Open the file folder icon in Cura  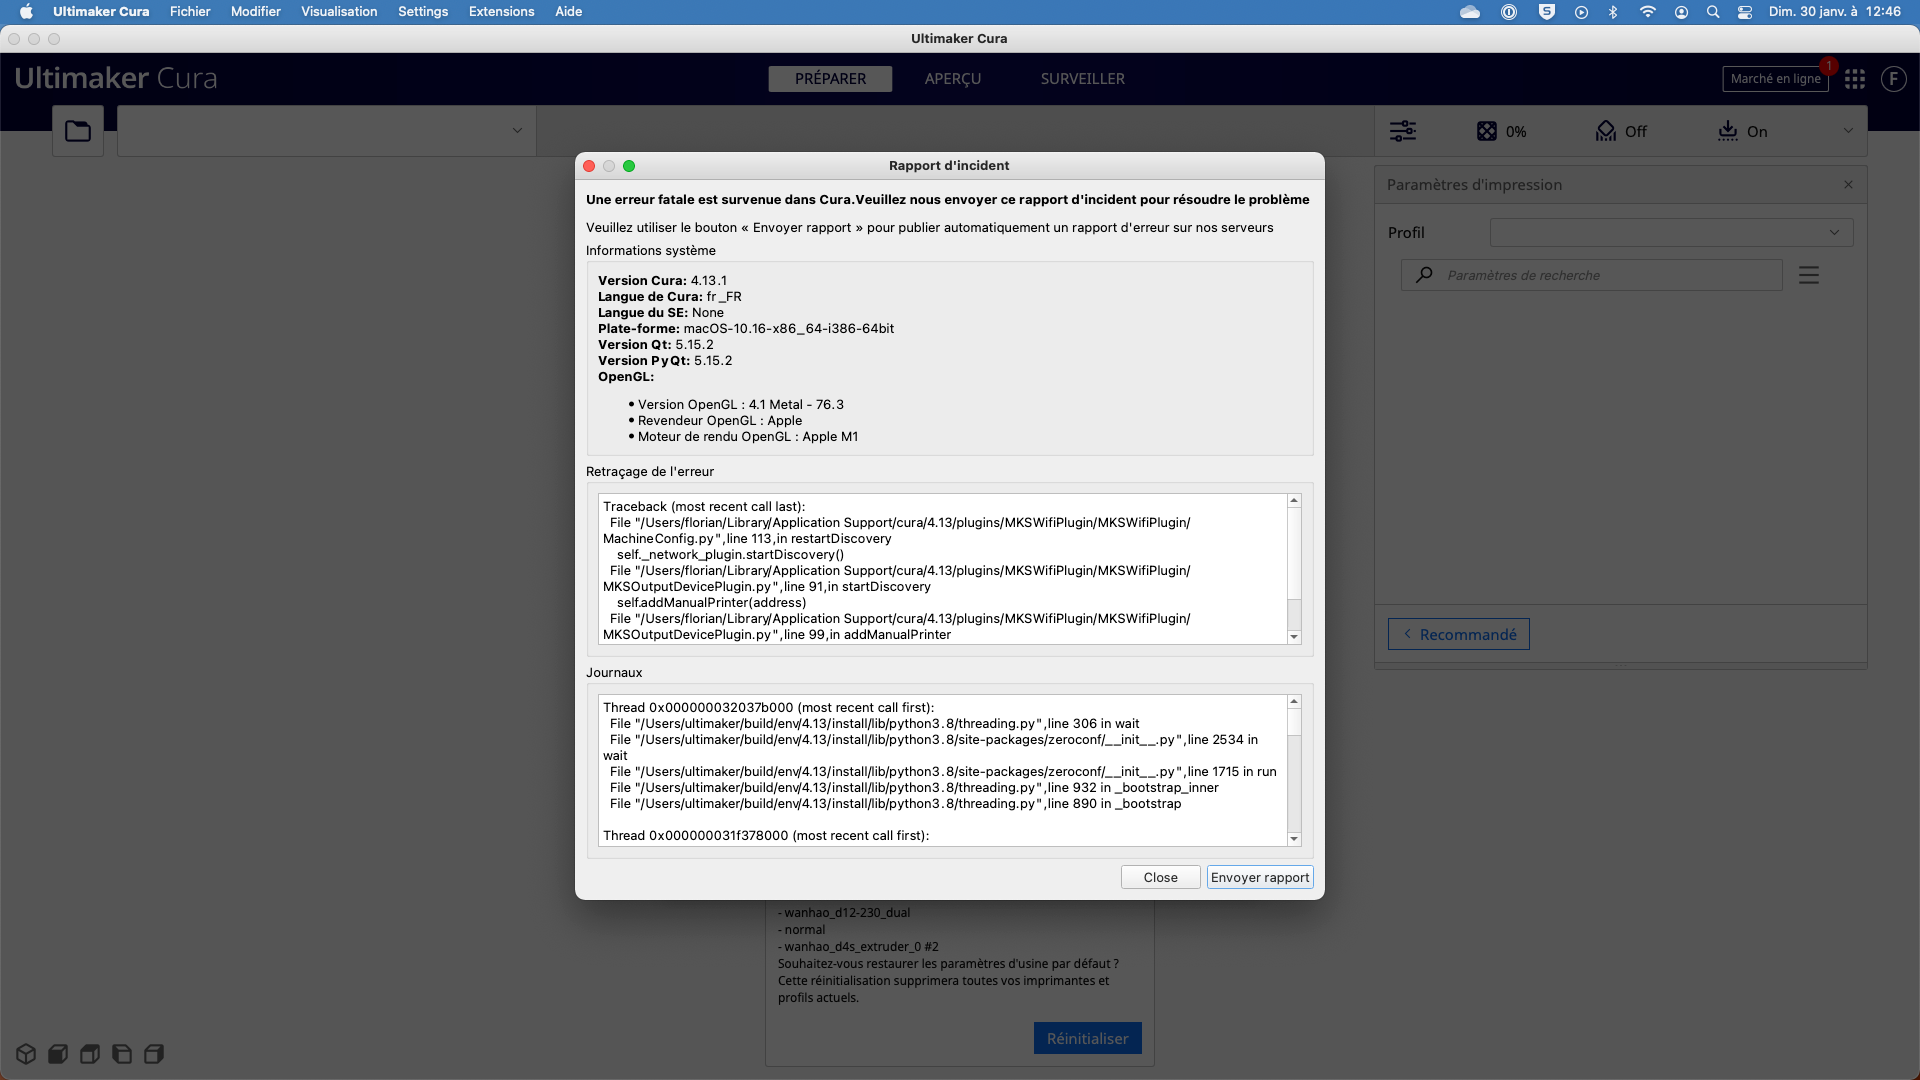(x=78, y=131)
